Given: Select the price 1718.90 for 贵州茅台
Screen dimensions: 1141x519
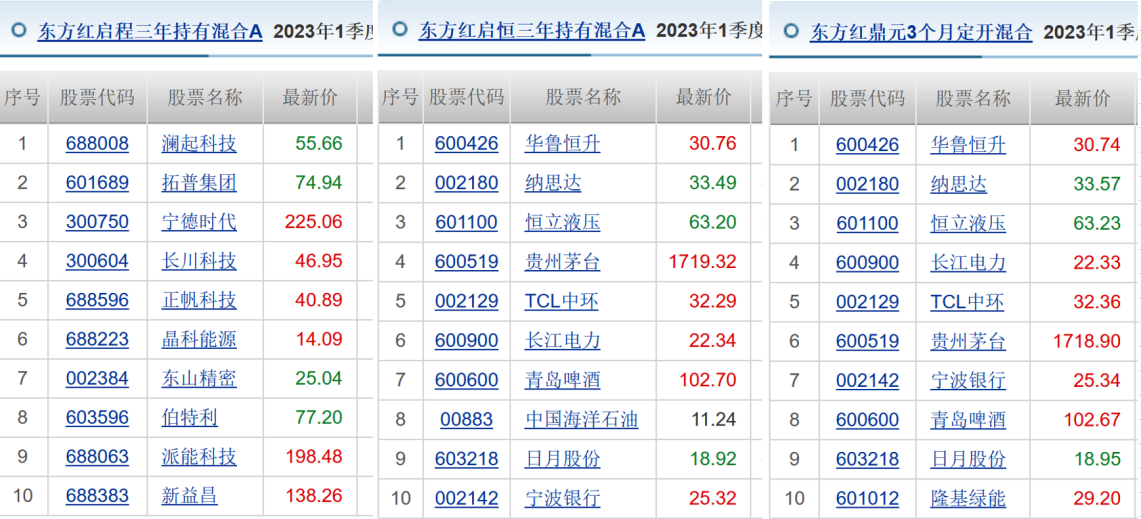Looking at the screenshot, I should point(1087,341).
